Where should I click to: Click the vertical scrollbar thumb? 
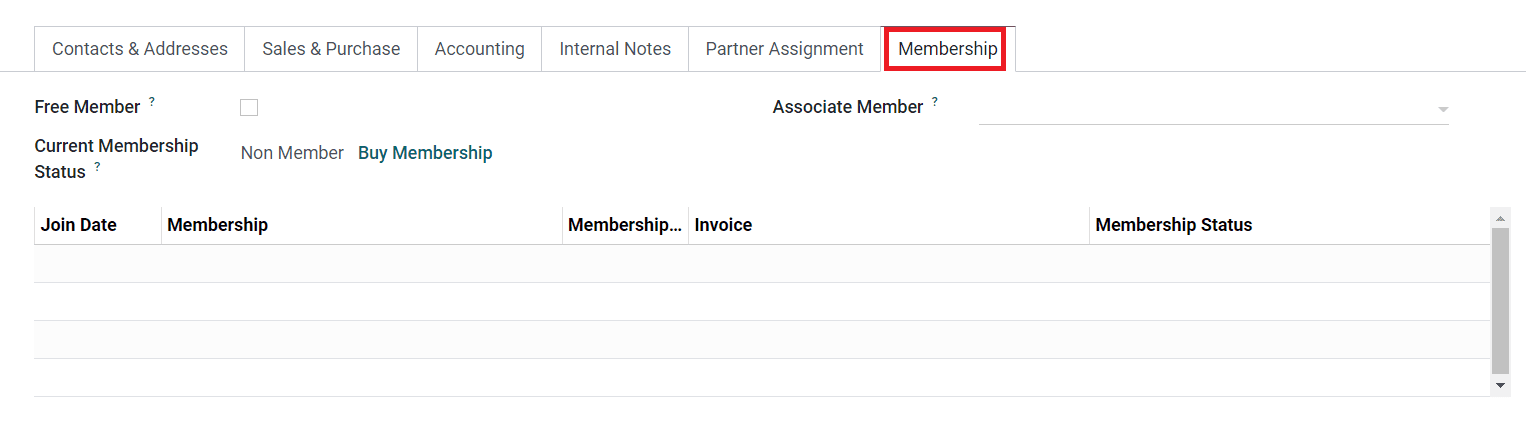1500,300
